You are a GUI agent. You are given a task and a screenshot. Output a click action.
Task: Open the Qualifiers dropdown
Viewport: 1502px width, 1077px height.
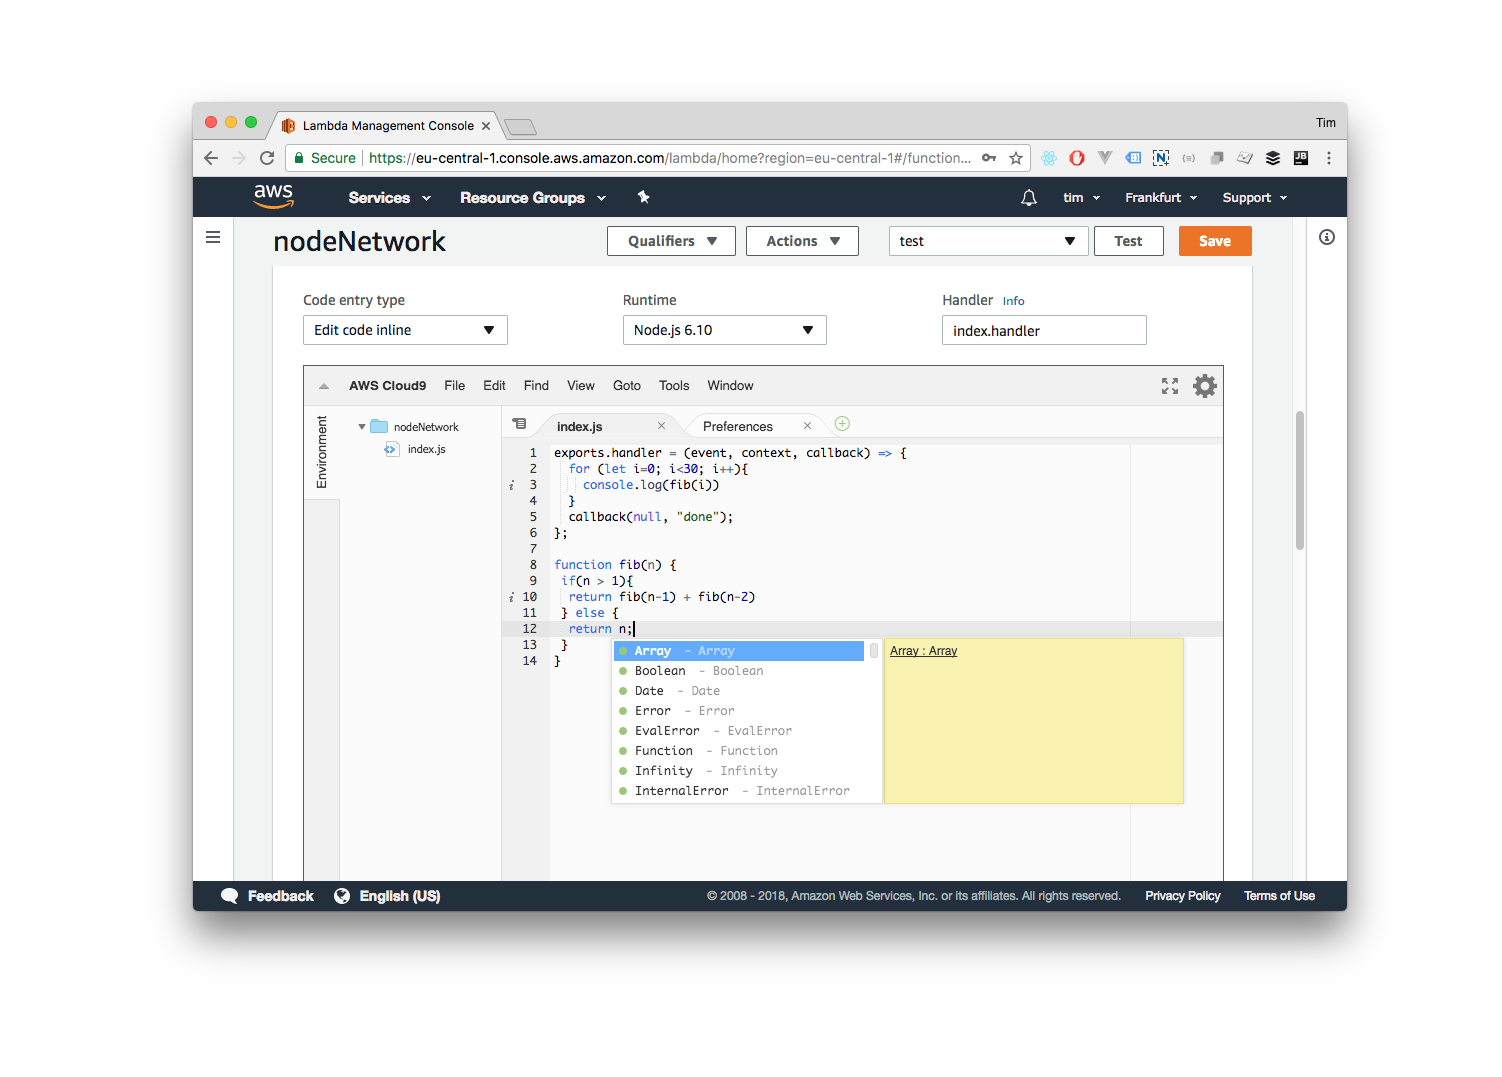(x=671, y=241)
